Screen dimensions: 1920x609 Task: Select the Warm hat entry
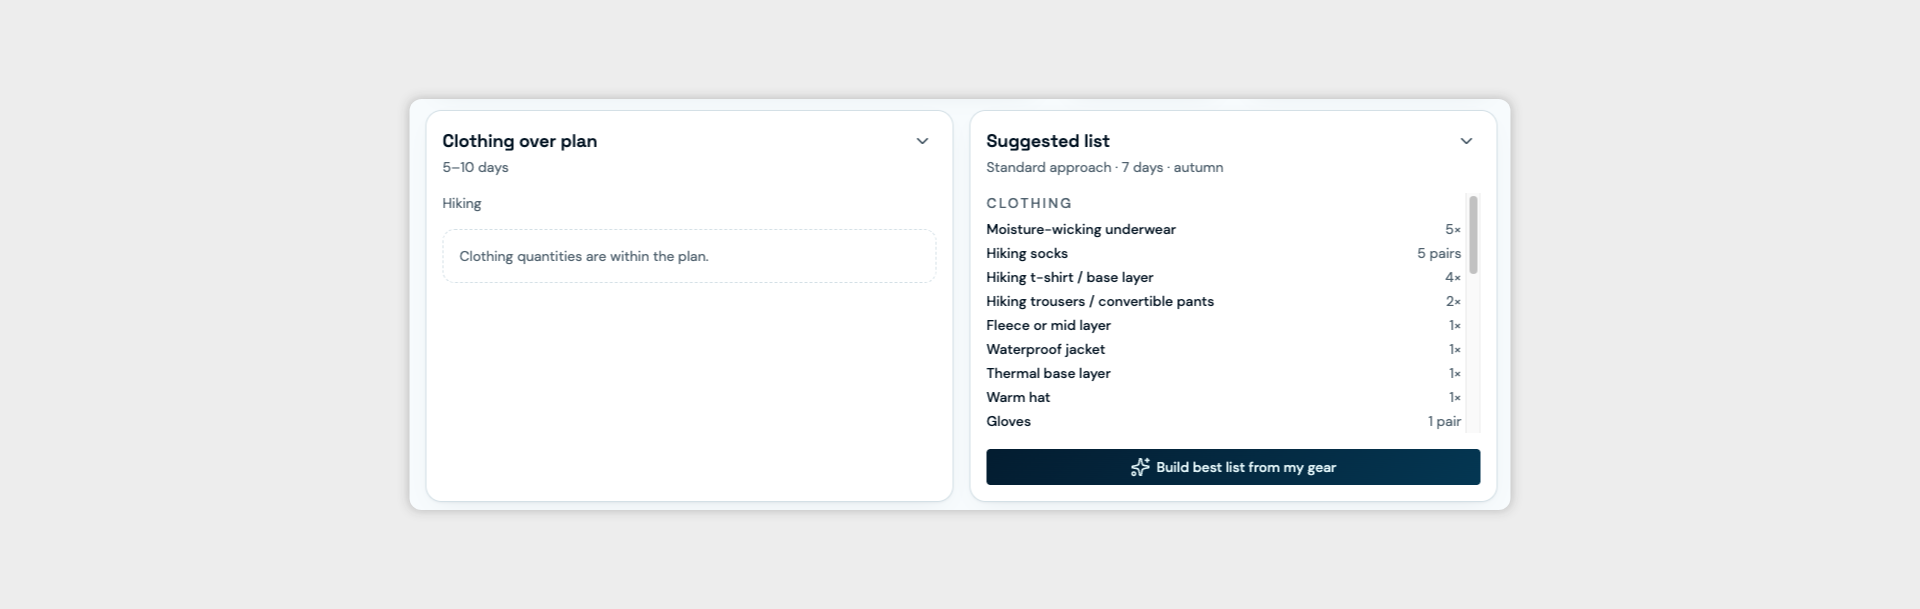[1223, 397]
